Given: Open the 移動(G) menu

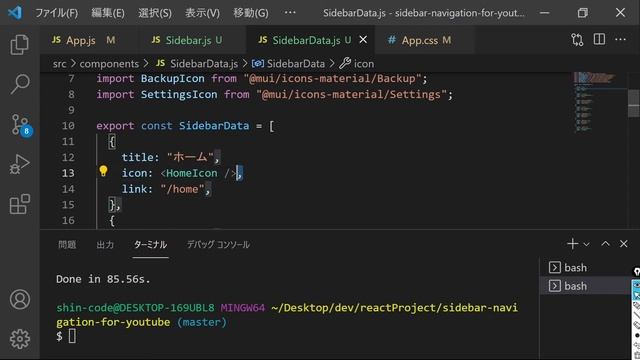Looking at the screenshot, I should coord(251,13).
